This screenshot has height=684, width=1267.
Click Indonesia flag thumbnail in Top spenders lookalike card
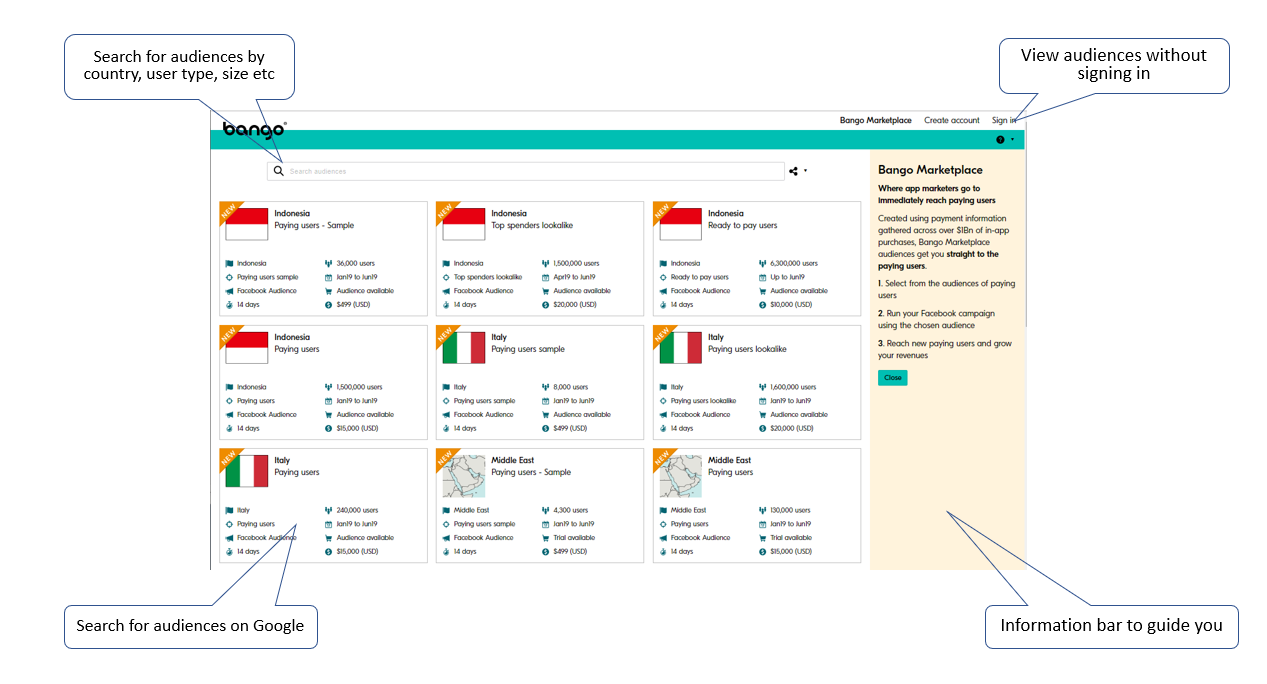pyautogui.click(x=464, y=224)
